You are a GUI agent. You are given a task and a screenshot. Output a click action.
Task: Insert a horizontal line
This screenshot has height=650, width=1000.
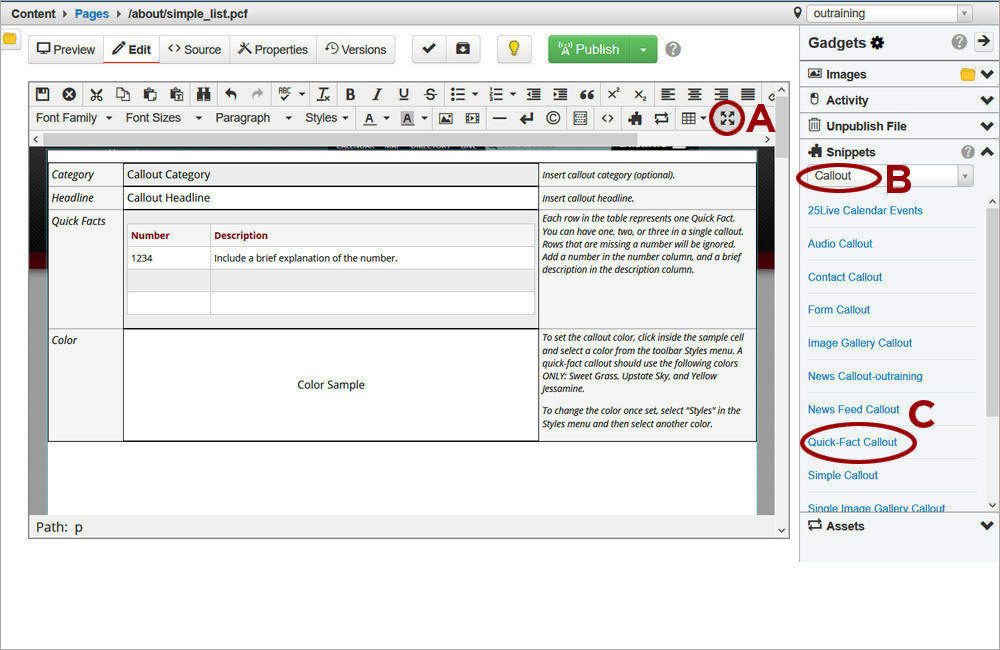click(500, 118)
